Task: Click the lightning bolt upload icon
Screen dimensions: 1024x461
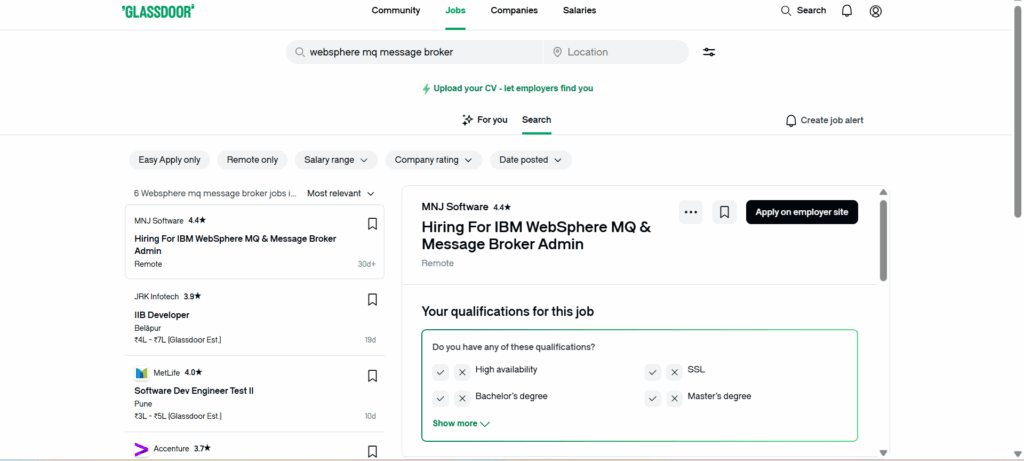Action: pos(426,88)
